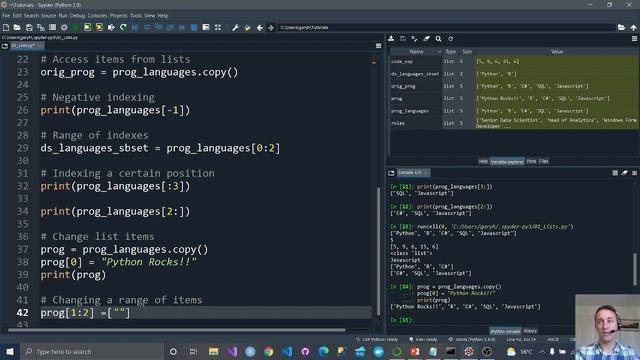The height and width of the screenshot is (360, 640).
Task: Open the Help menu
Action: coord(162,16)
